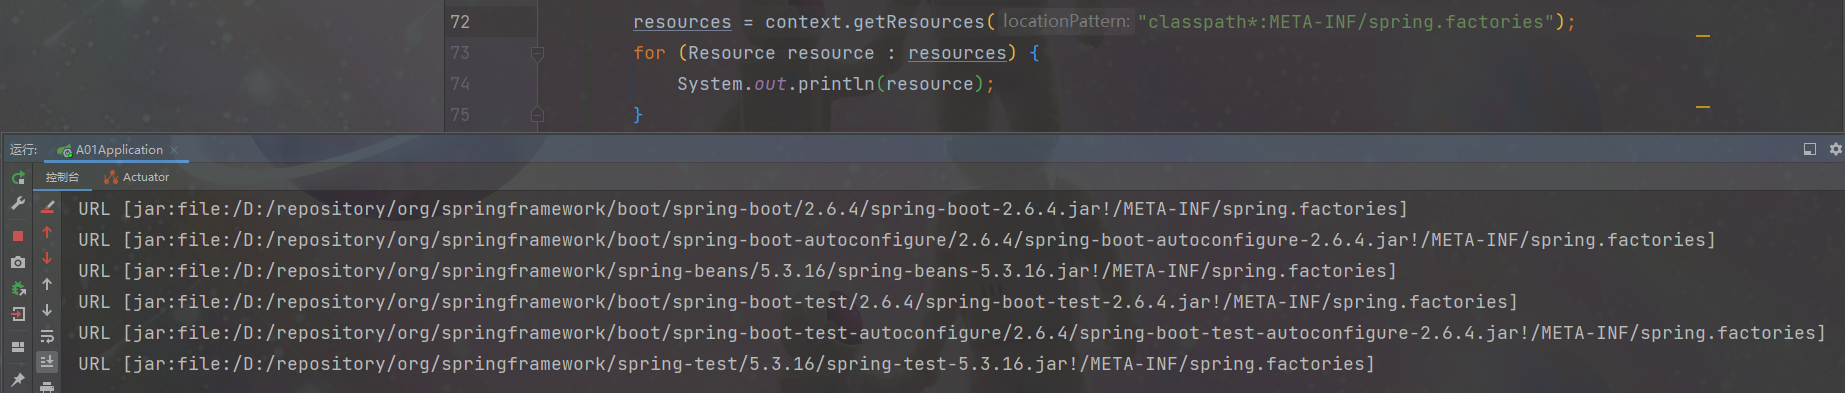The width and height of the screenshot is (1845, 393).
Task: Rerun A01Application with the green rerun icon
Action: (18, 178)
